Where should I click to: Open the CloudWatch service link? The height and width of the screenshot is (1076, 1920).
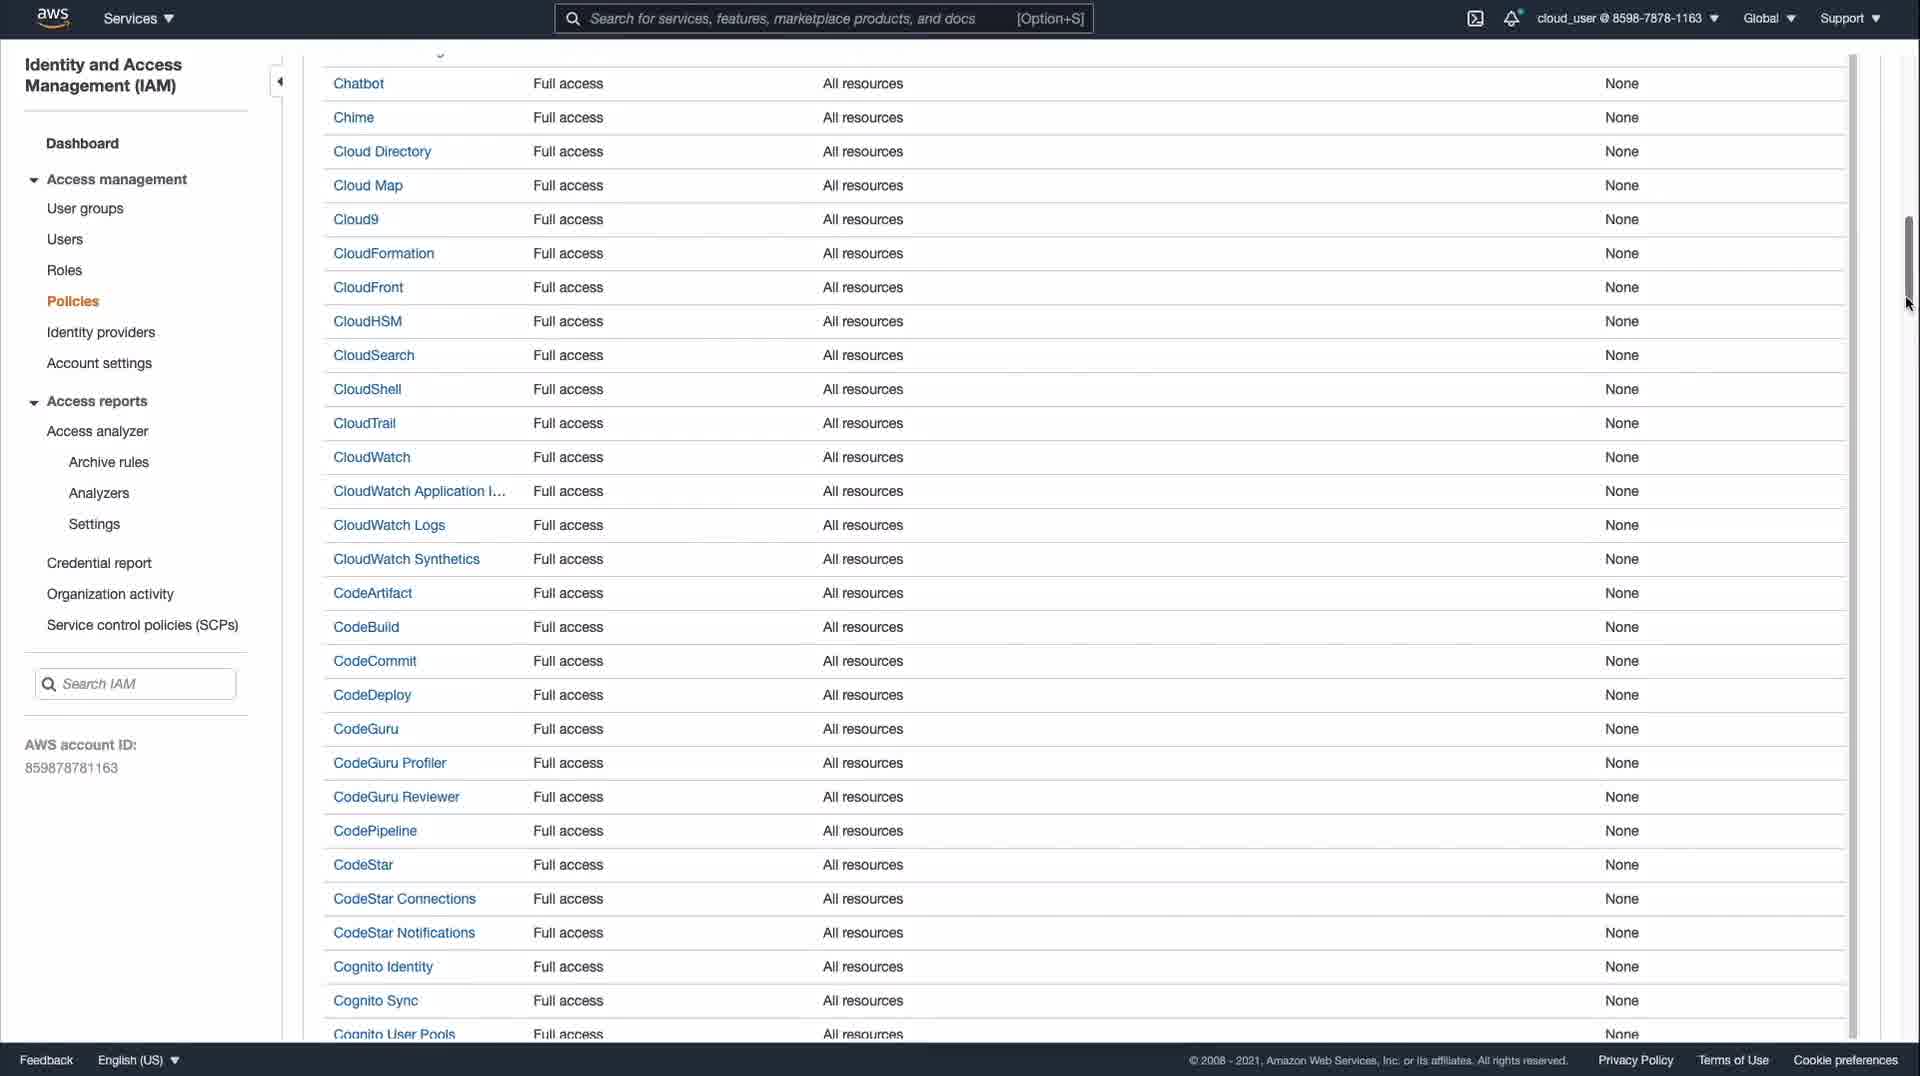pos(372,458)
